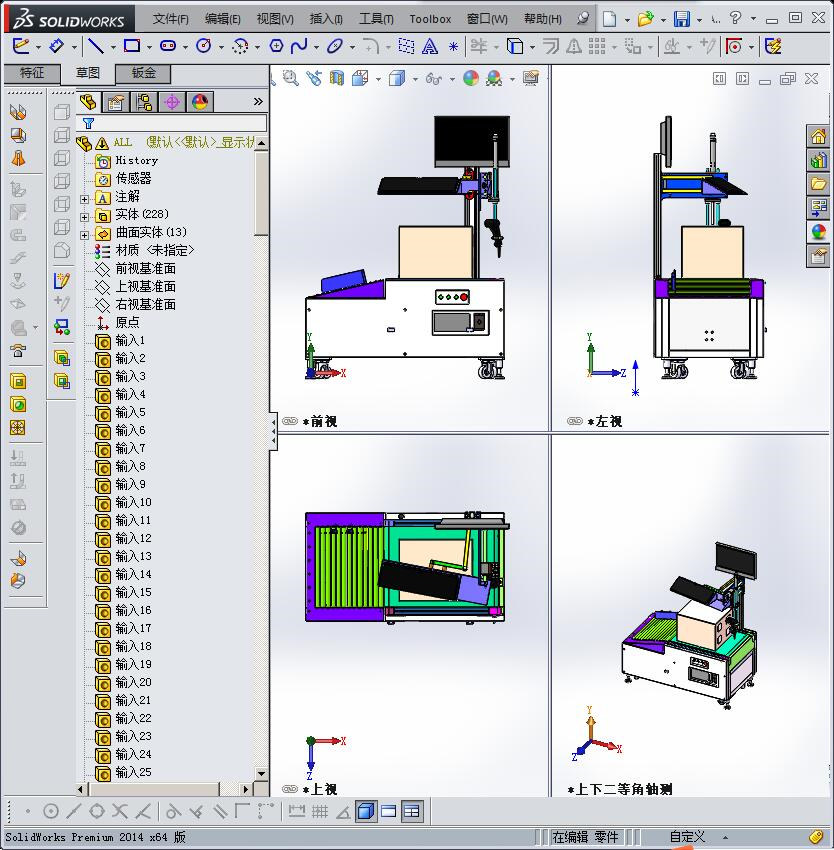Click the feature tree scrollbar down arrow
This screenshot has height=850, width=834.
click(259, 773)
